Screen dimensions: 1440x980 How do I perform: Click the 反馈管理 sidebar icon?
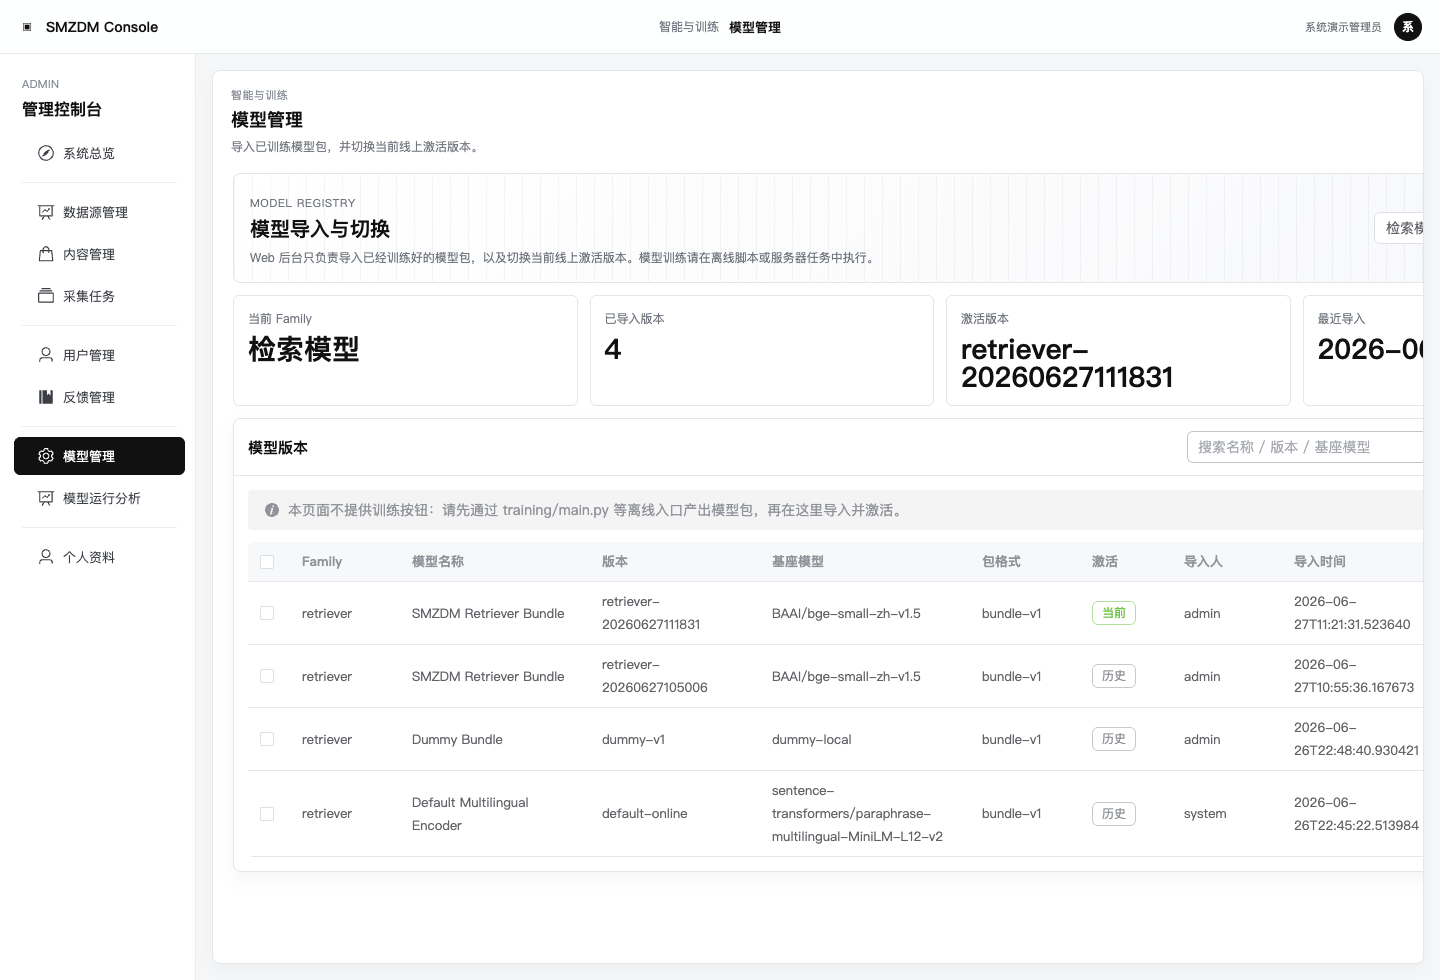[46, 397]
